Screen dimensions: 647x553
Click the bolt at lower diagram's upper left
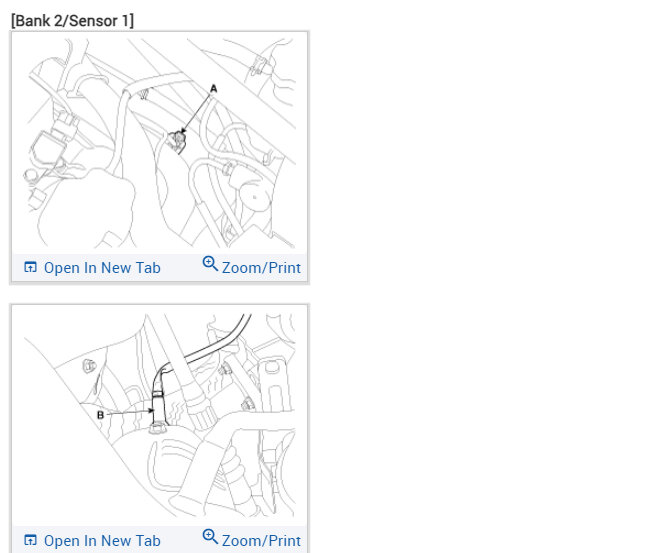tap(89, 366)
